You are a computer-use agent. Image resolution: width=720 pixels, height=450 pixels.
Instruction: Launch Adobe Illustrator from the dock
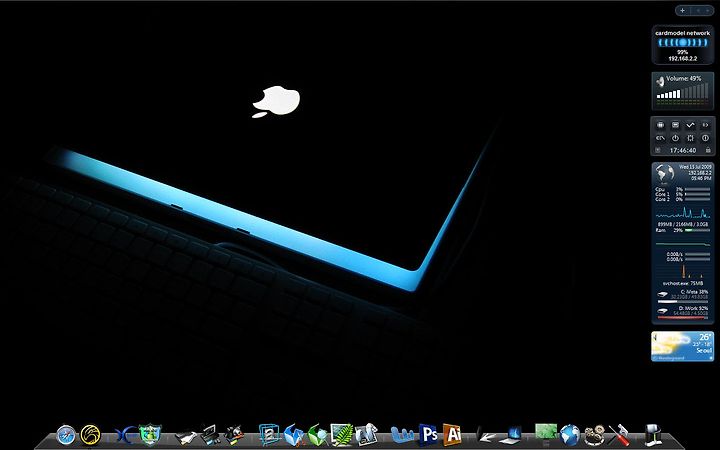[452, 434]
